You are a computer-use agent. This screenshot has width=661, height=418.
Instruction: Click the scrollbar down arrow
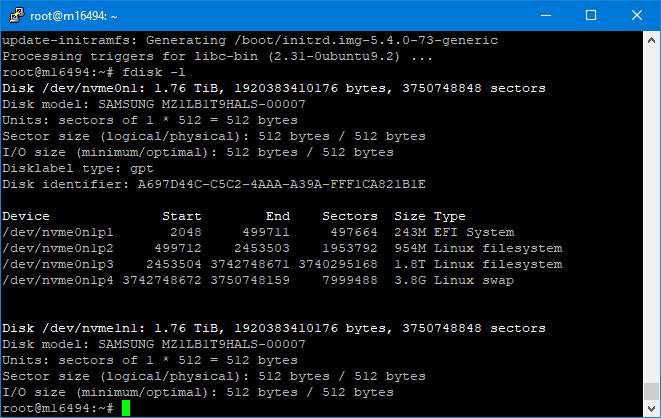(651, 409)
